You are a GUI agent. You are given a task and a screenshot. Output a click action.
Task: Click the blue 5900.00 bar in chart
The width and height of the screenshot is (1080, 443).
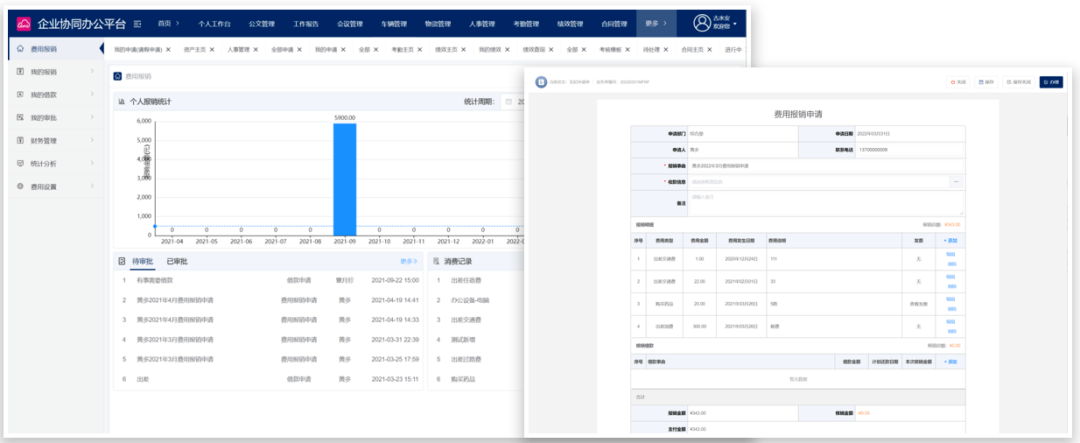345,176
